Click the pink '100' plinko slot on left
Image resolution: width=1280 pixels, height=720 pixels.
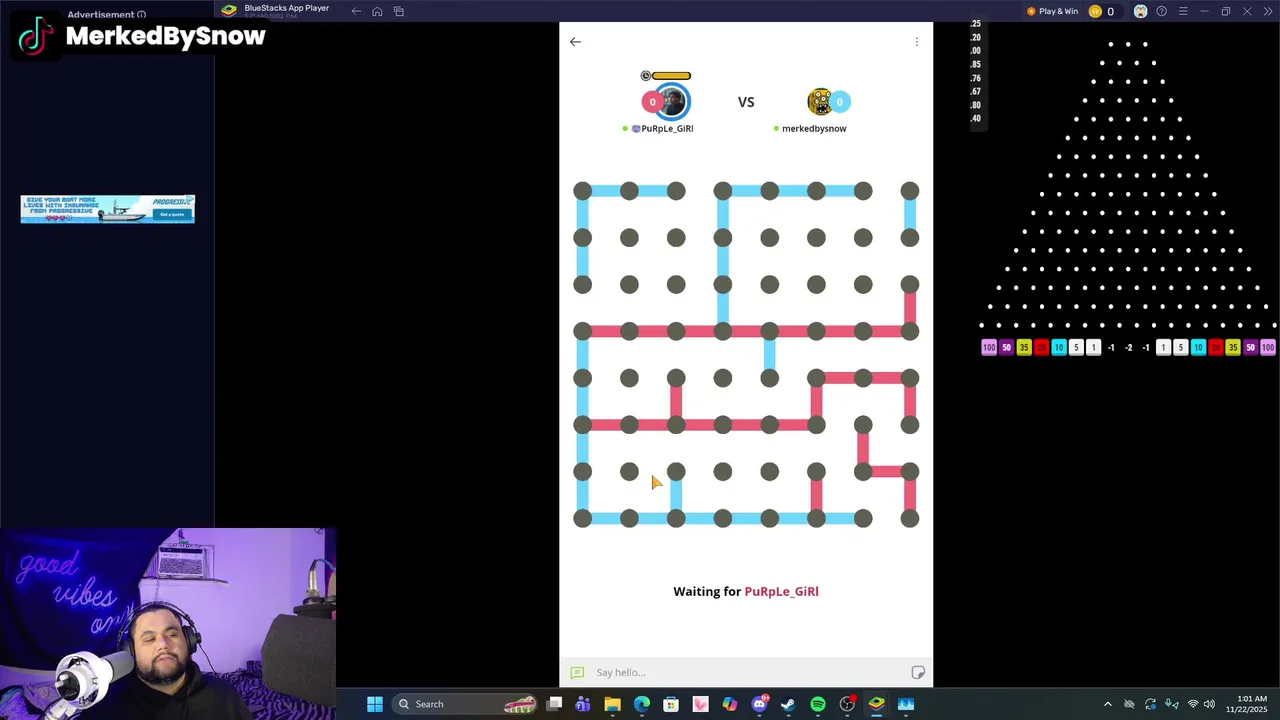point(989,347)
